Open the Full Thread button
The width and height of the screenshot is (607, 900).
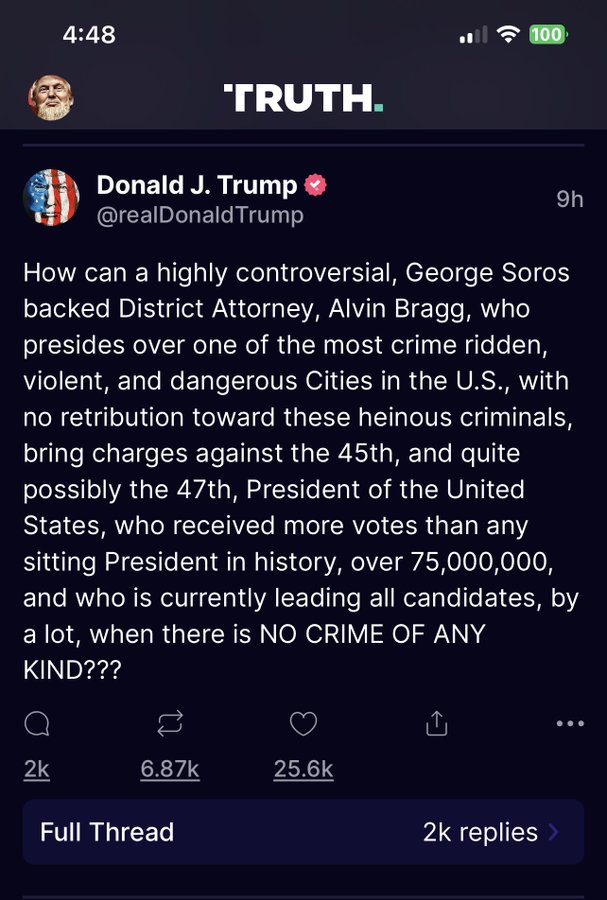(x=107, y=832)
